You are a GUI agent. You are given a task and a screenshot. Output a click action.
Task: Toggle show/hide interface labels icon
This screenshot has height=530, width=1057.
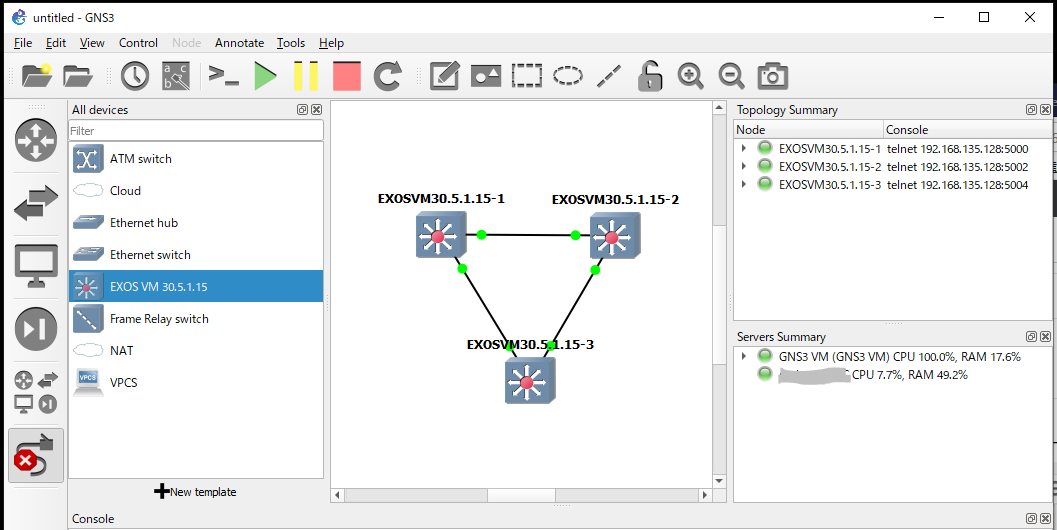pos(176,76)
